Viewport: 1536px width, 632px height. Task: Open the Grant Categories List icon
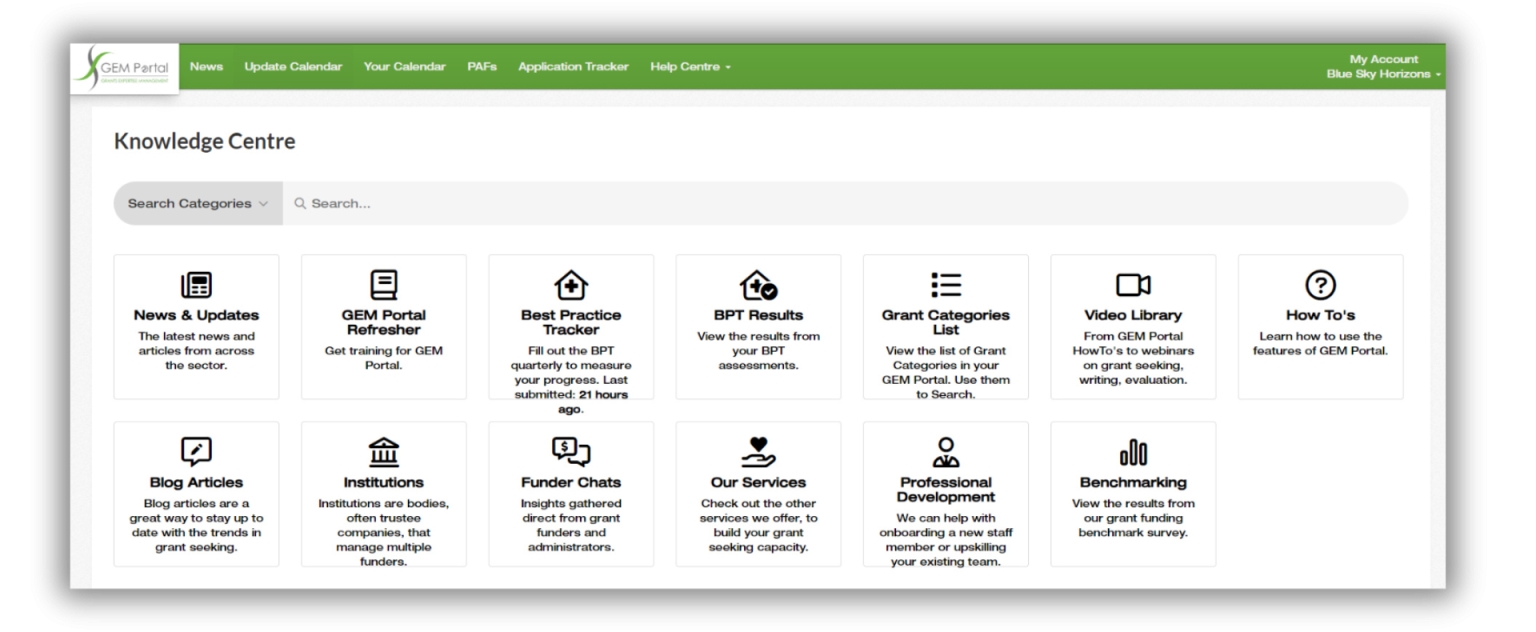(945, 284)
